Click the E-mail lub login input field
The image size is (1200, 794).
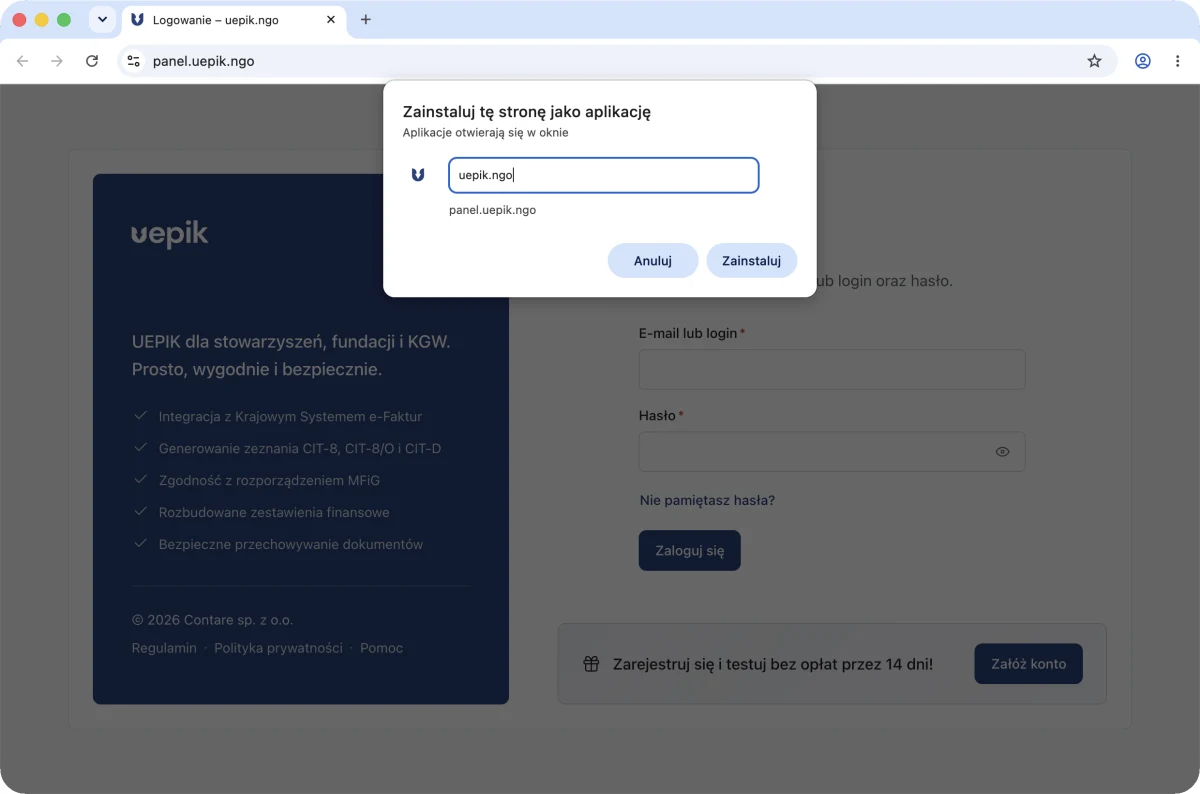(832, 369)
